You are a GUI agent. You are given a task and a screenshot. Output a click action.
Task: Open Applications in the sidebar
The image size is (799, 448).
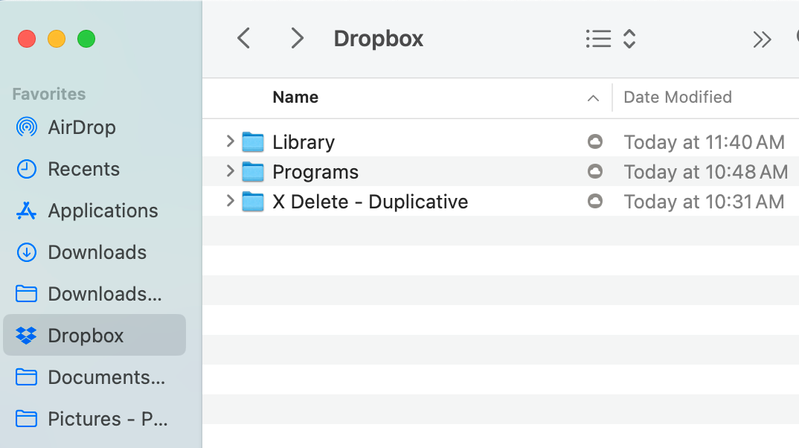pyautogui.click(x=103, y=211)
